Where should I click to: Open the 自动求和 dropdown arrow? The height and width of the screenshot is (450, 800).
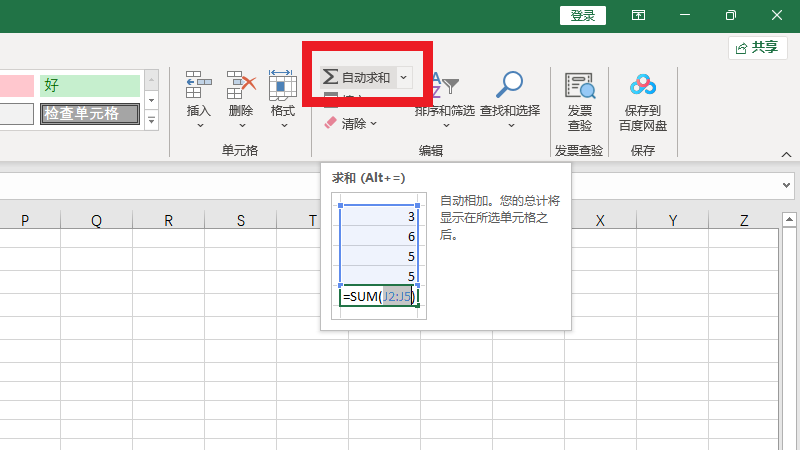pos(403,77)
